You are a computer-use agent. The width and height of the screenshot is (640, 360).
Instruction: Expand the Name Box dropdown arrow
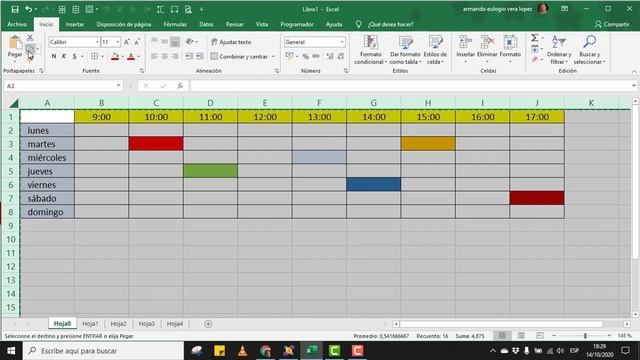pyautogui.click(x=118, y=86)
